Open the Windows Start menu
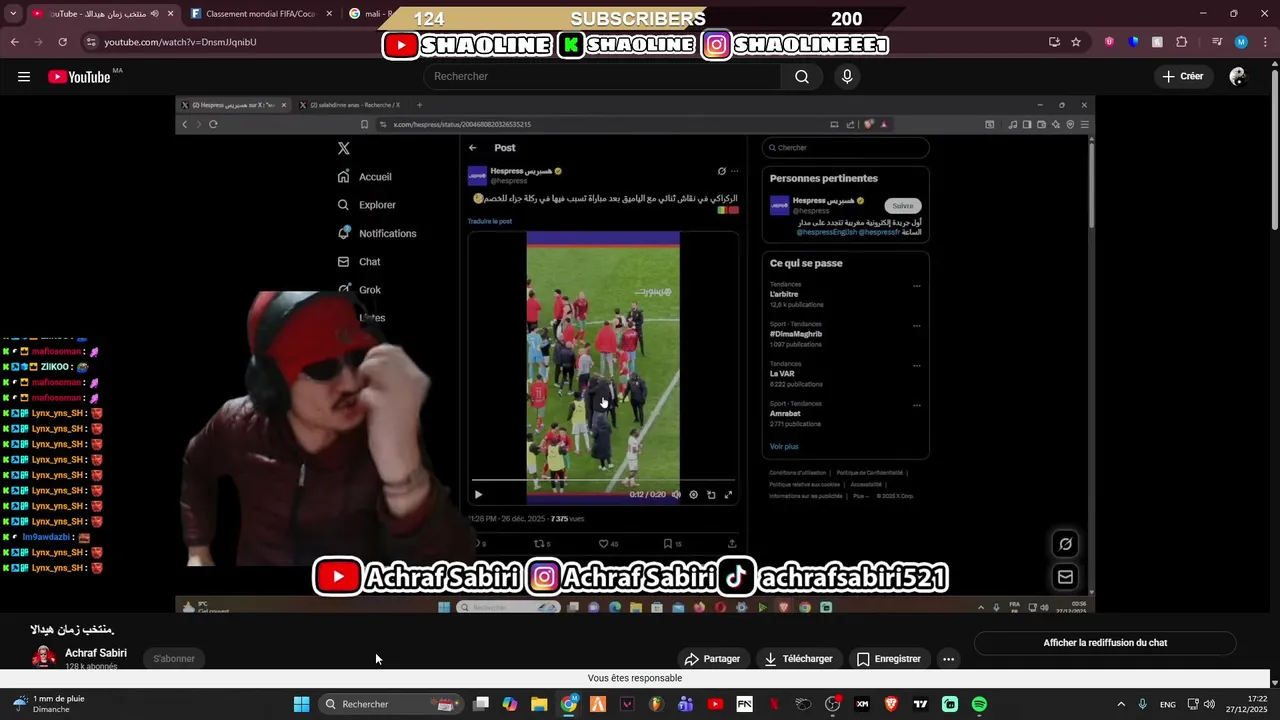Screen dimensions: 1280x720 pyautogui.click(x=301, y=704)
